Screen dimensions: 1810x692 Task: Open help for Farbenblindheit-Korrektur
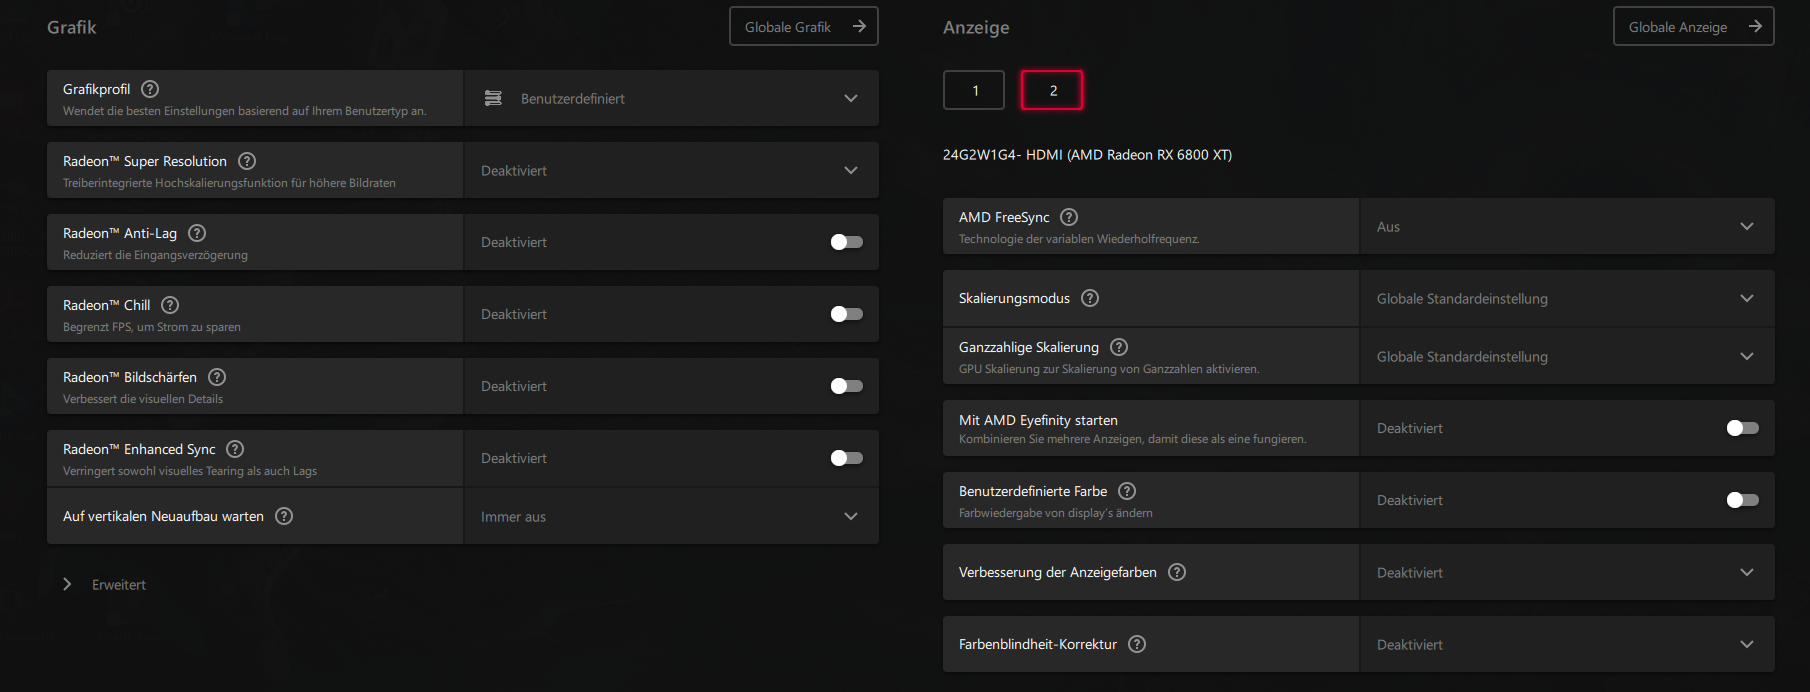click(1137, 644)
